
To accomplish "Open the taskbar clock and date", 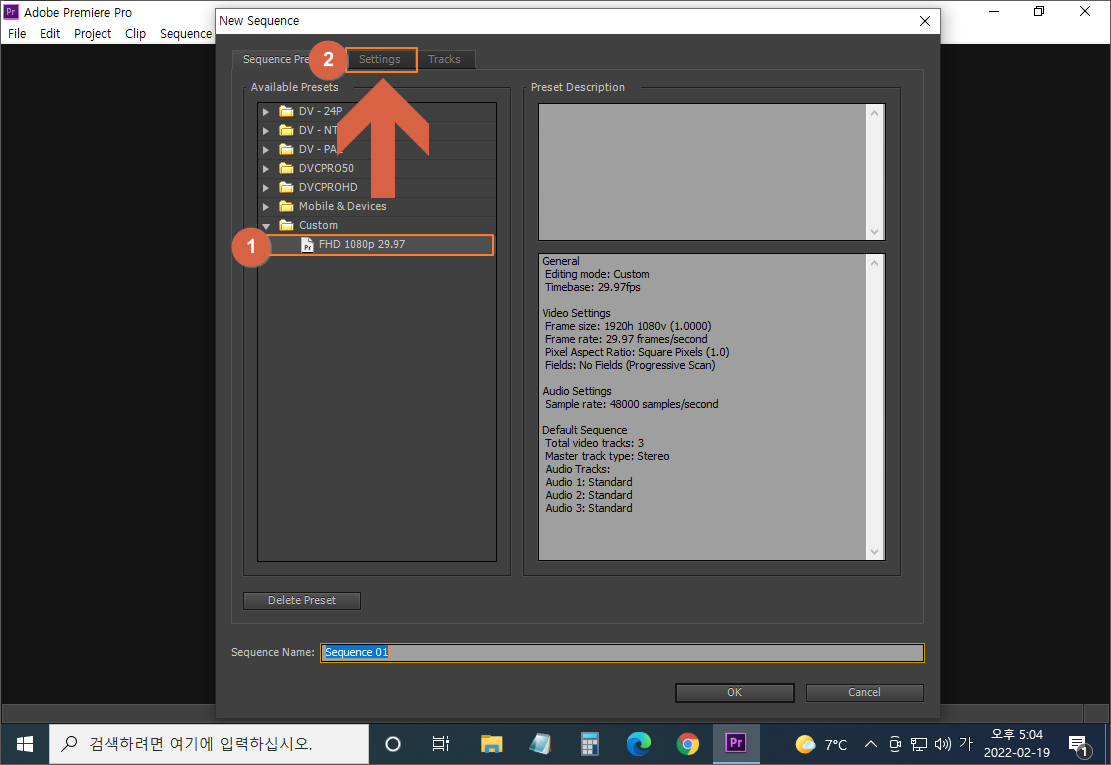I will (1017, 744).
